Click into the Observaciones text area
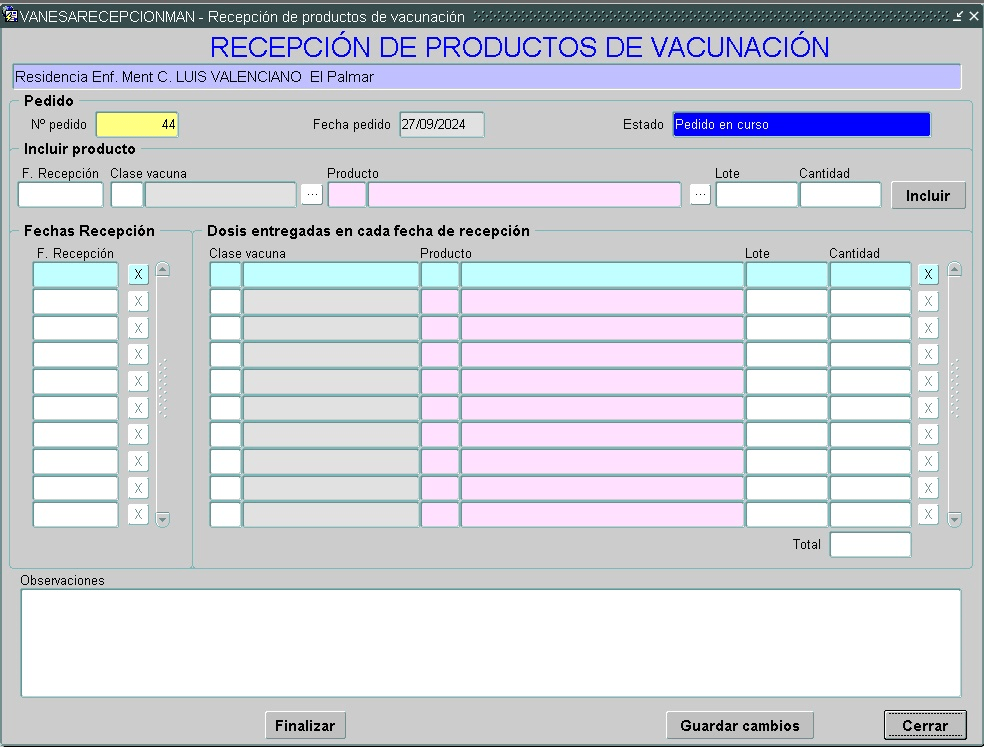Viewport: 984px width, 747px height. (490, 642)
